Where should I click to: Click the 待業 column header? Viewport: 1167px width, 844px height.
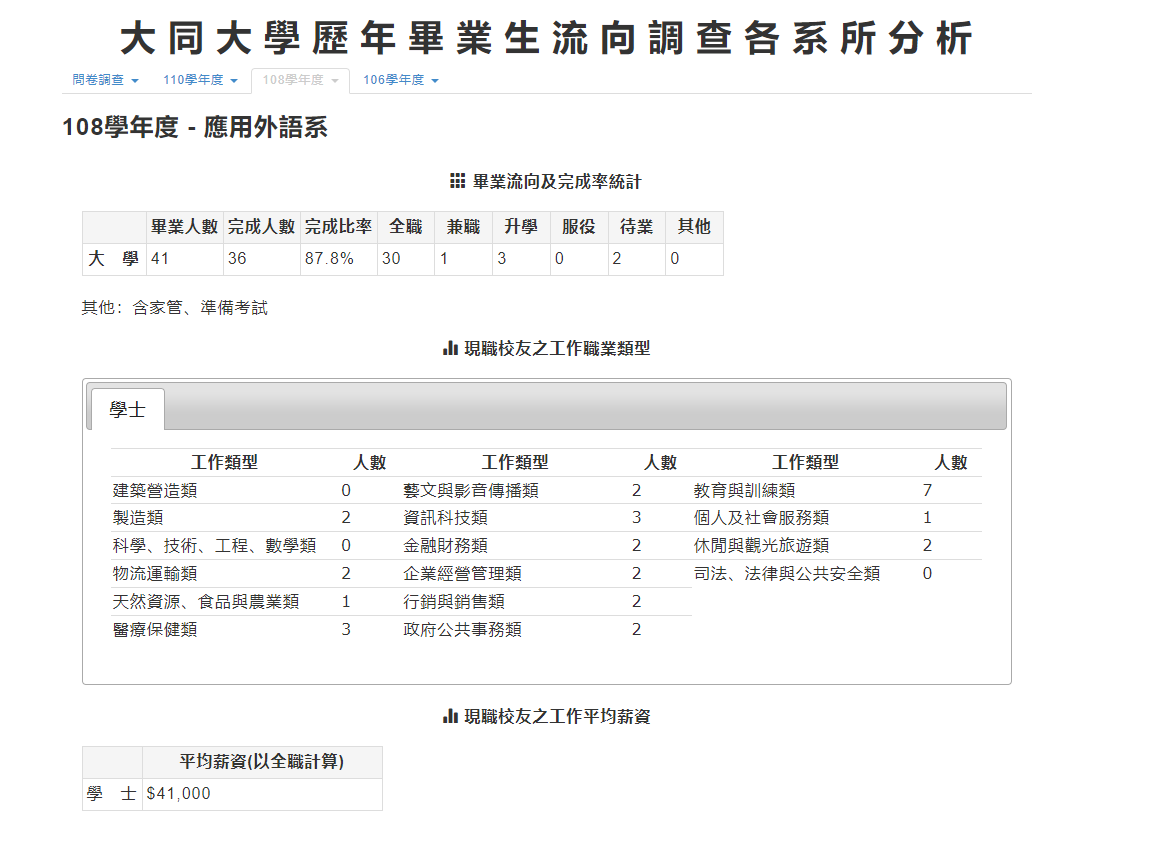point(636,227)
